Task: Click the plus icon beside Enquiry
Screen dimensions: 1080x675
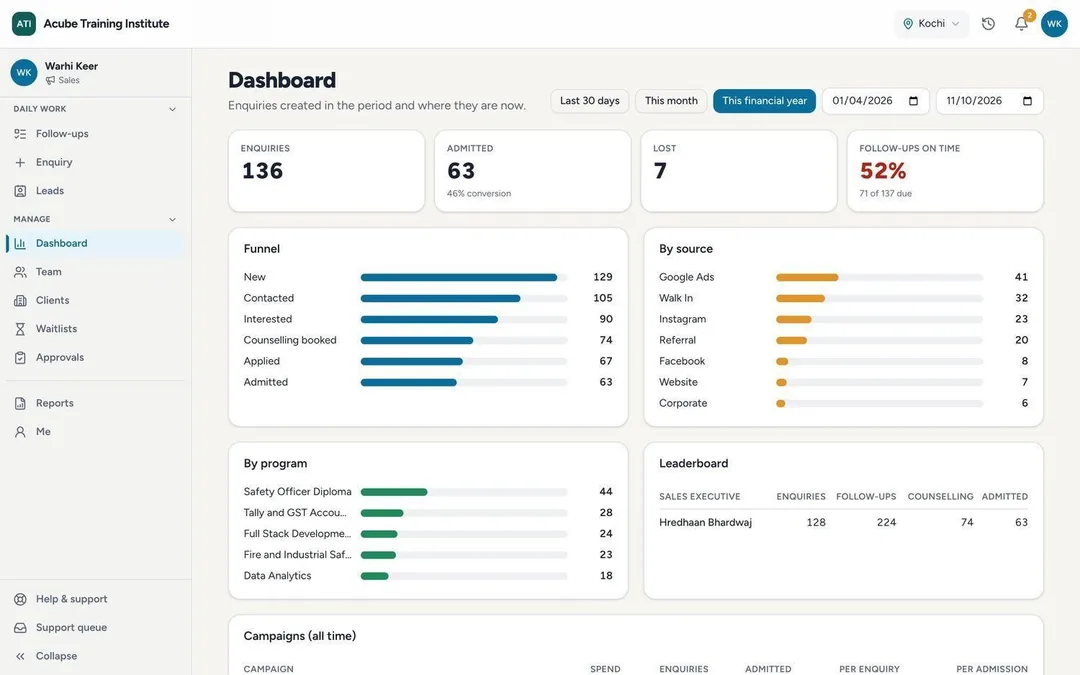Action: [x=20, y=162]
